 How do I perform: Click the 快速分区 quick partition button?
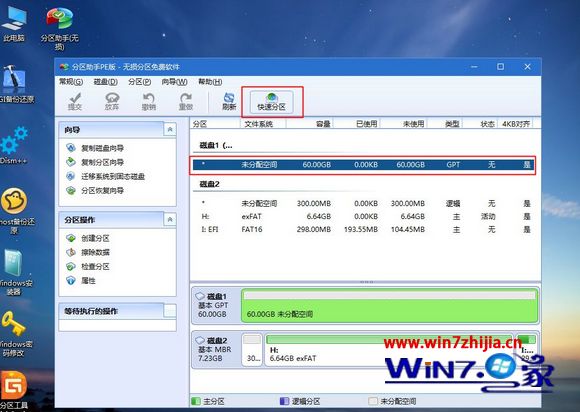[x=272, y=102]
